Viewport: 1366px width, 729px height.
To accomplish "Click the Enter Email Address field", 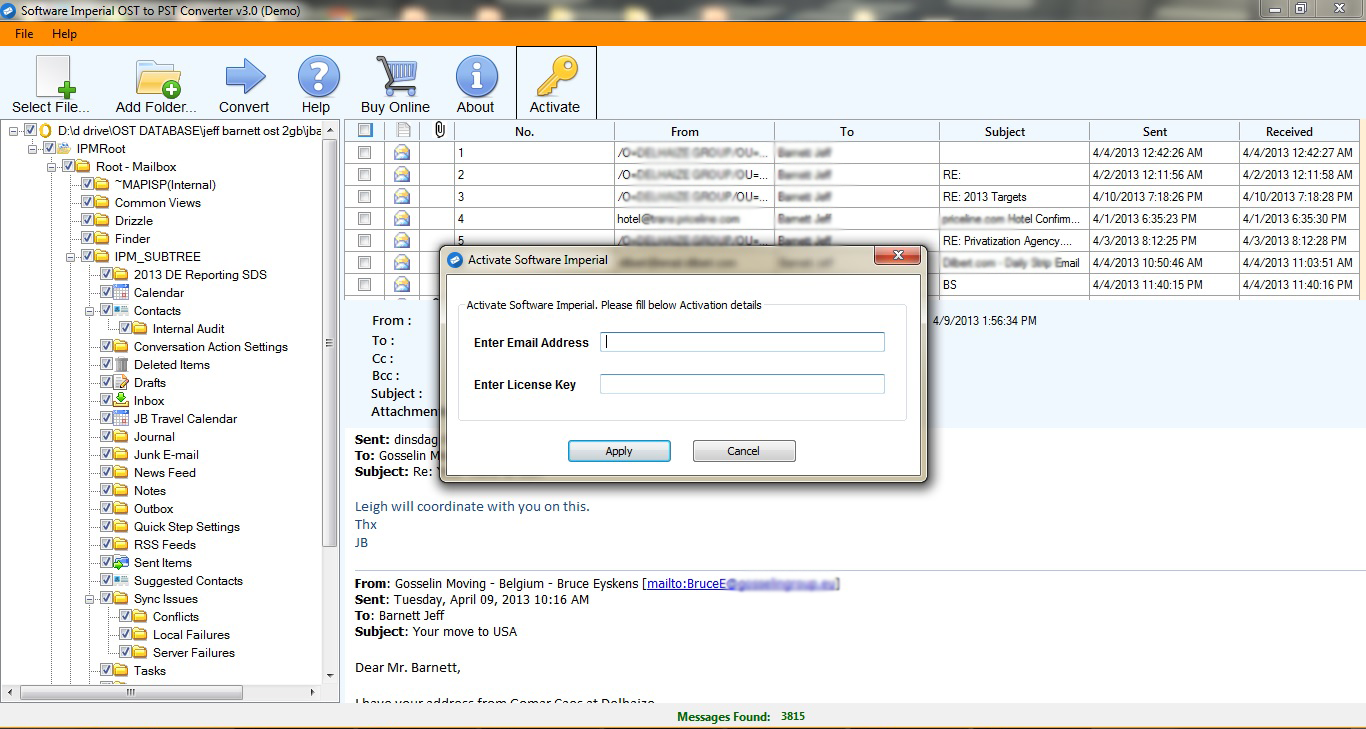I will (x=742, y=342).
